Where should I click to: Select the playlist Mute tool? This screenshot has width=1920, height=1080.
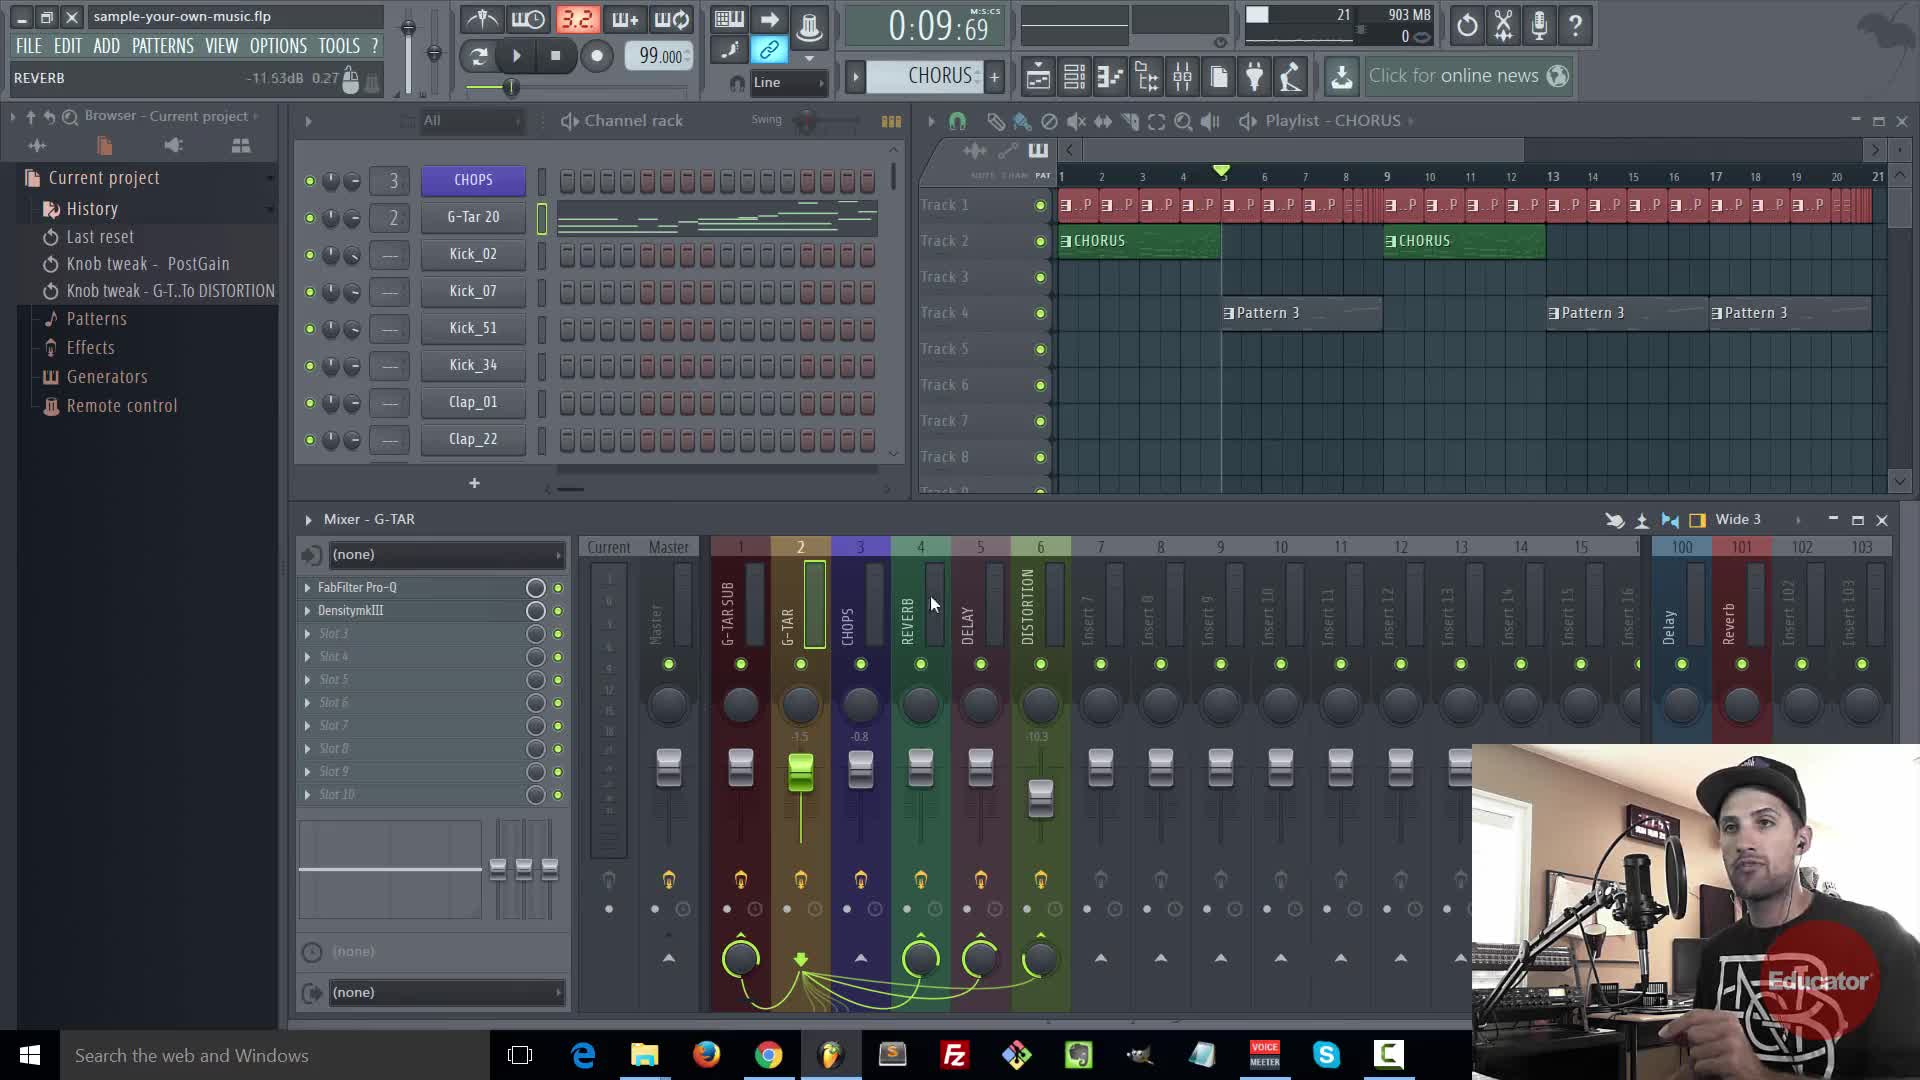(1076, 121)
